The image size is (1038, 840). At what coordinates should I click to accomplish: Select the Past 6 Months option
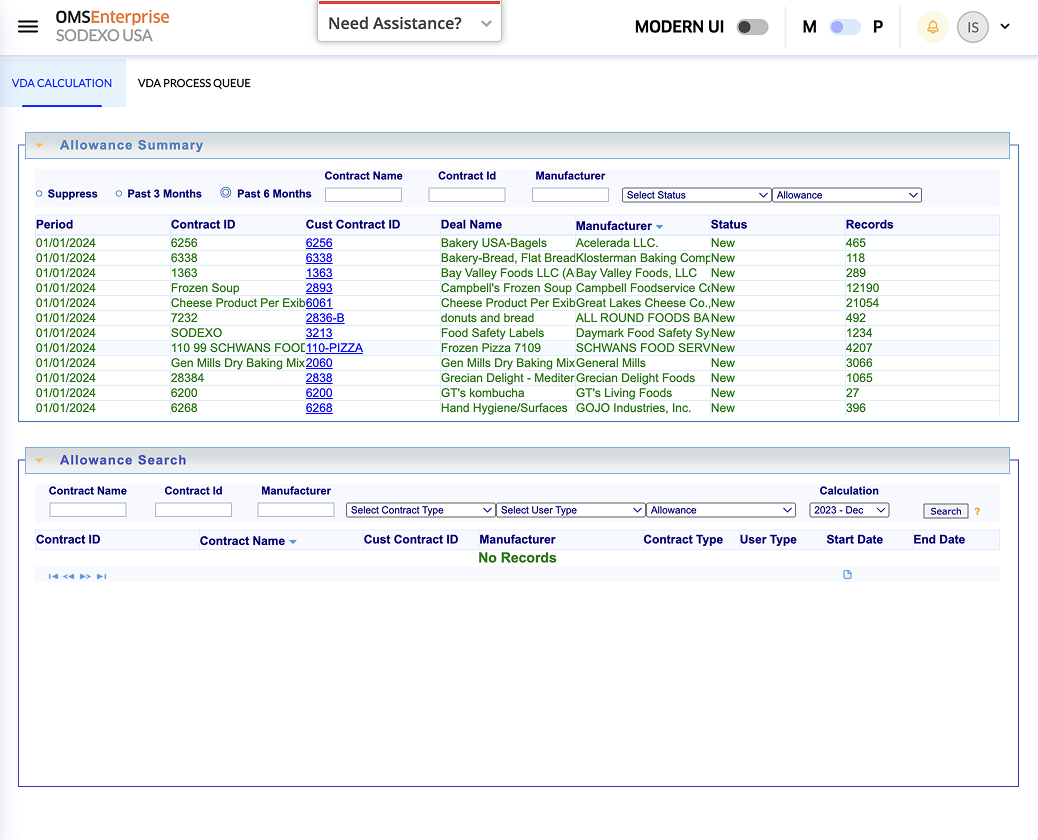226,193
